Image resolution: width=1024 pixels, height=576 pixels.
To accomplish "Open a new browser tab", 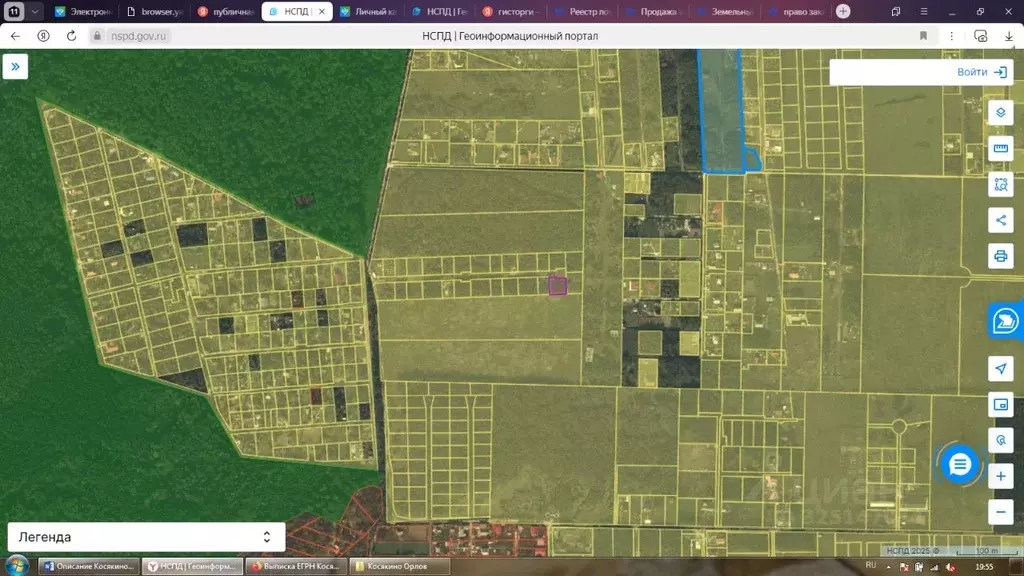I will pyautogui.click(x=843, y=12).
